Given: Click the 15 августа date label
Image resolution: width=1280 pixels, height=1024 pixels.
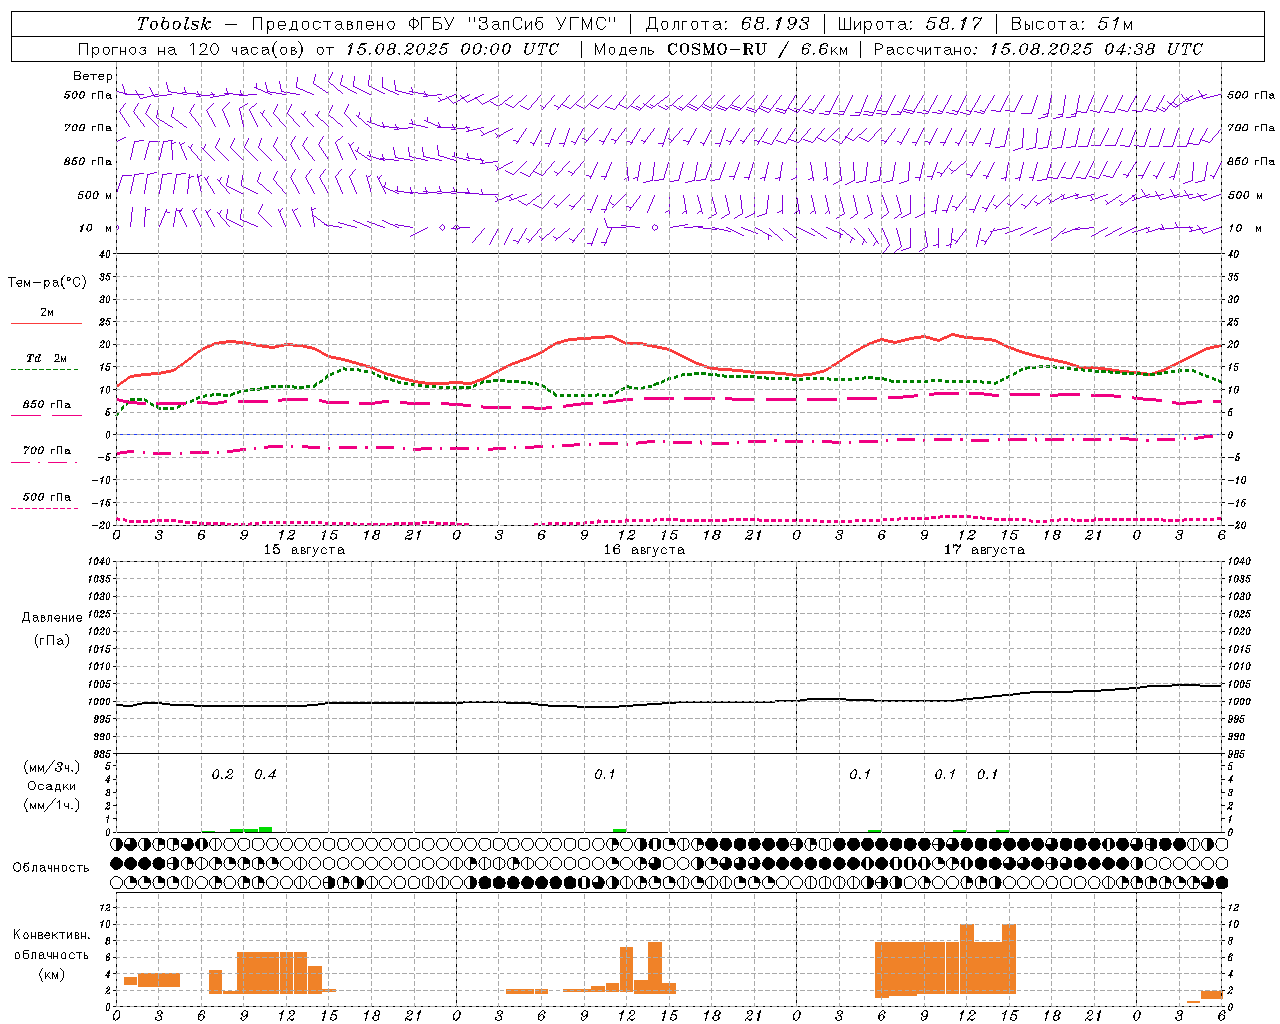Looking at the screenshot, I should point(304,550).
